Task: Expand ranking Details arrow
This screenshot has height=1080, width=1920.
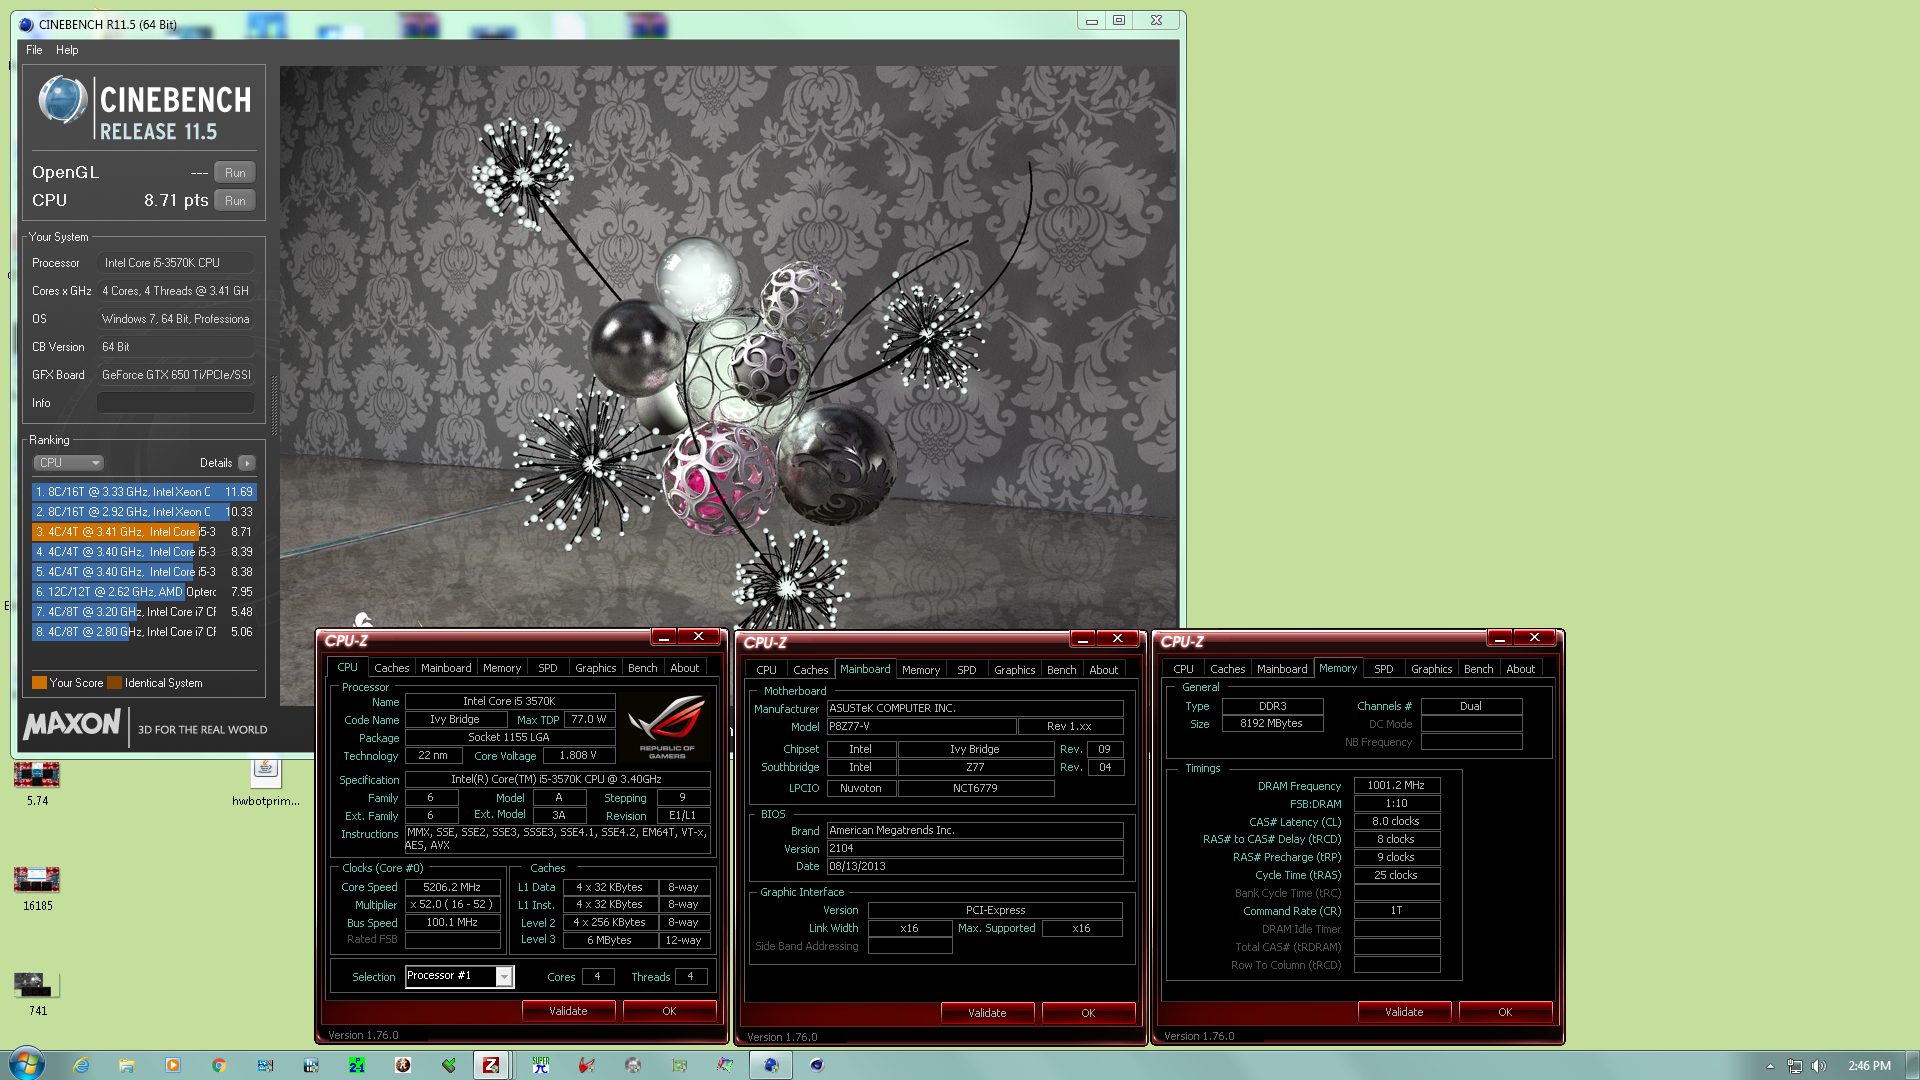Action: click(x=247, y=463)
